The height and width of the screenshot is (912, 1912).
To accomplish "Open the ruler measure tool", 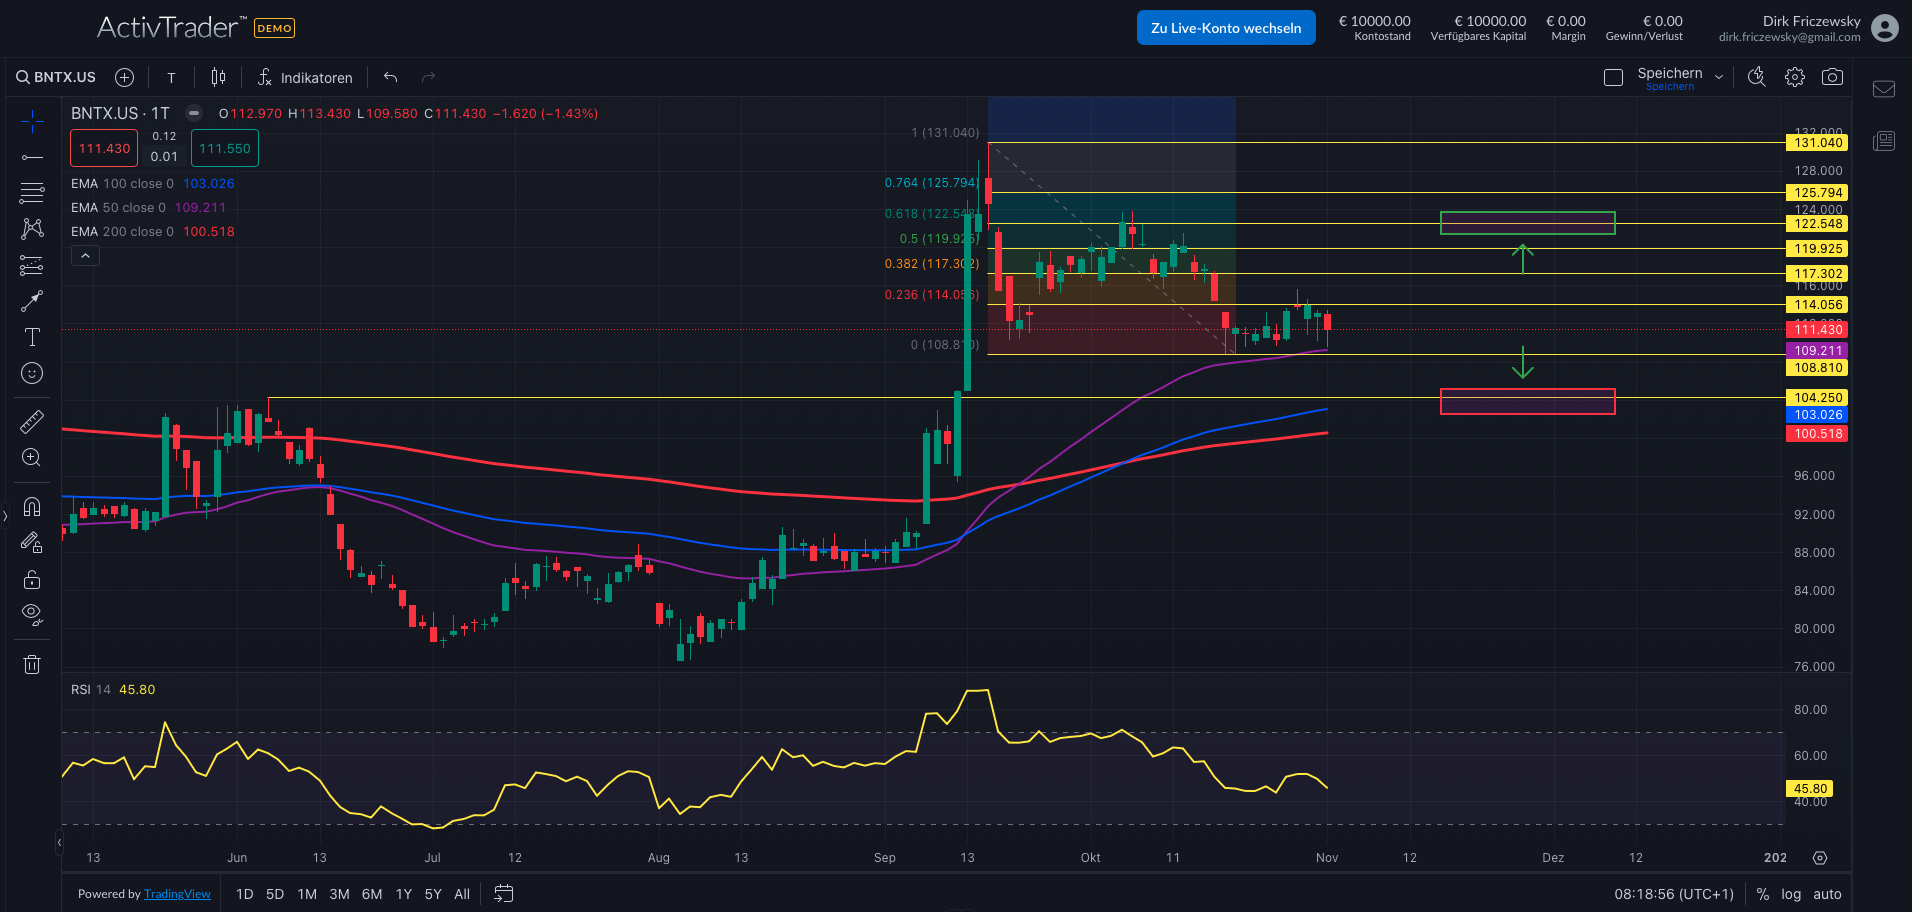I will pyautogui.click(x=32, y=422).
